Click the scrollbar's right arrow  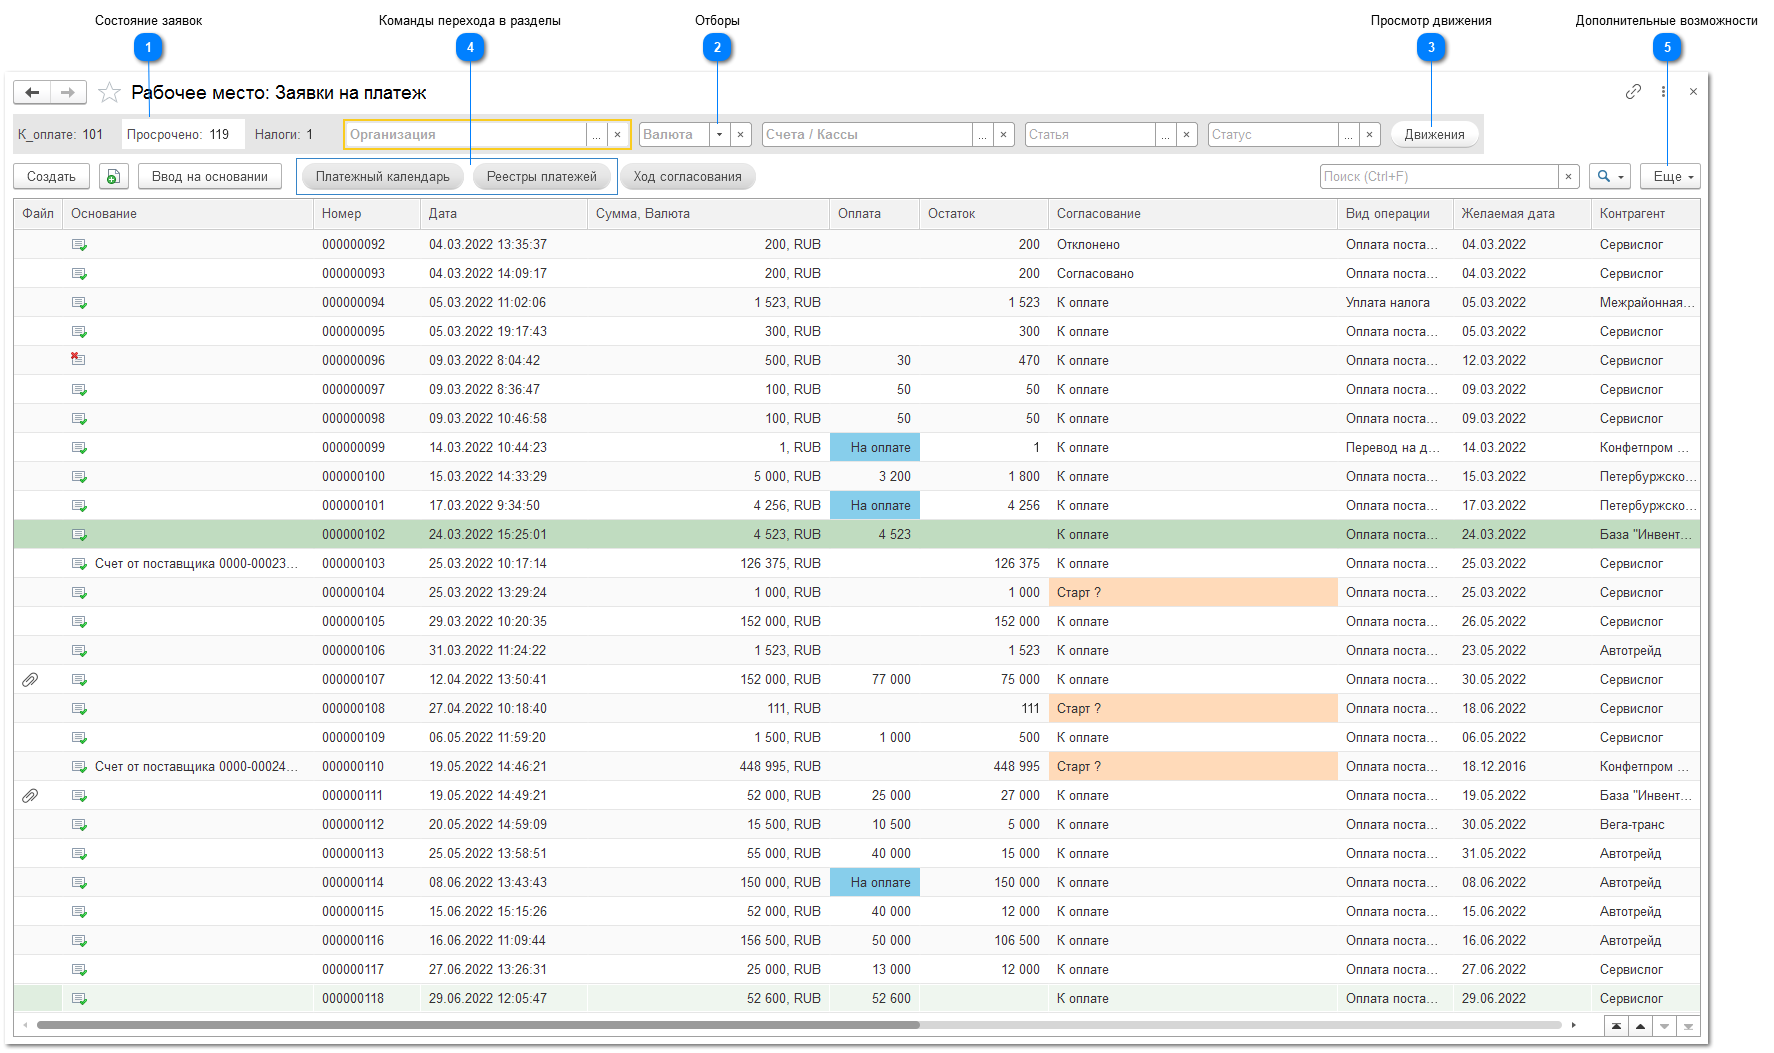pos(1574,1025)
